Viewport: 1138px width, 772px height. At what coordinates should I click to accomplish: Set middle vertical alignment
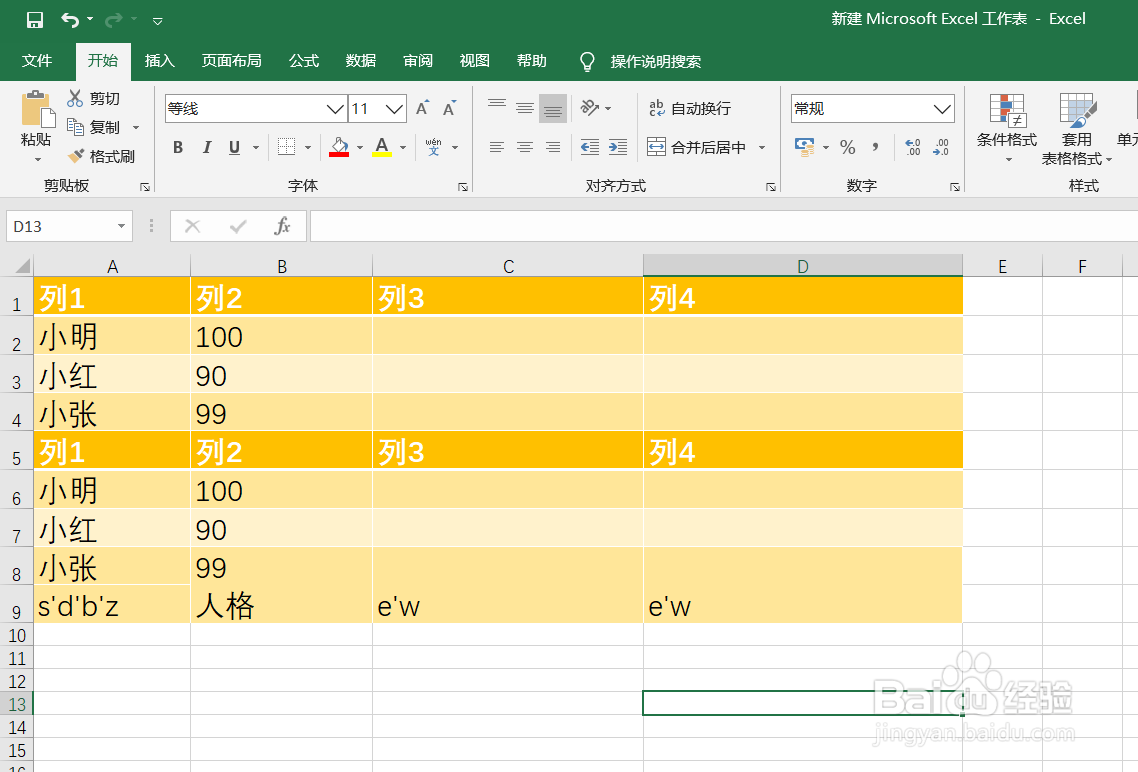525,108
